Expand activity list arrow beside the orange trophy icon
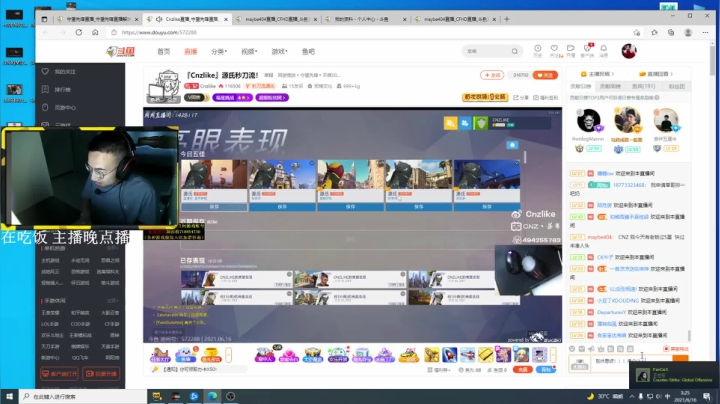This screenshot has width=720, height=404. (228, 355)
